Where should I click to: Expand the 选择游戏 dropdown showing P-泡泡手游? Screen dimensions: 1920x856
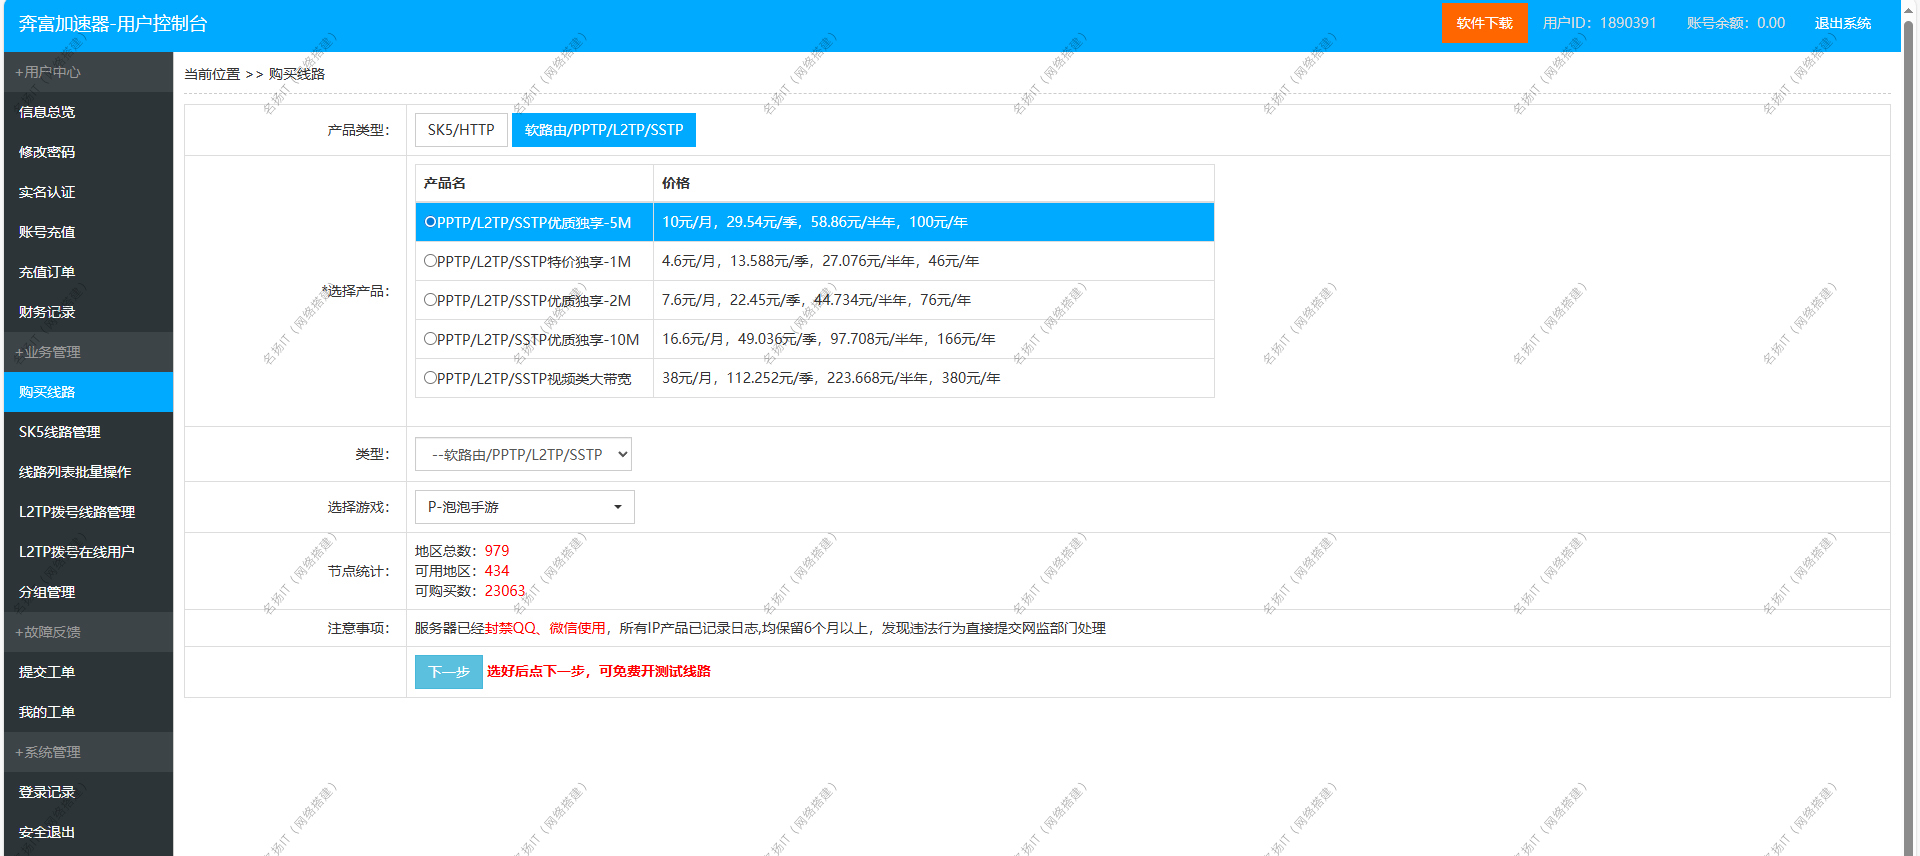(x=524, y=507)
